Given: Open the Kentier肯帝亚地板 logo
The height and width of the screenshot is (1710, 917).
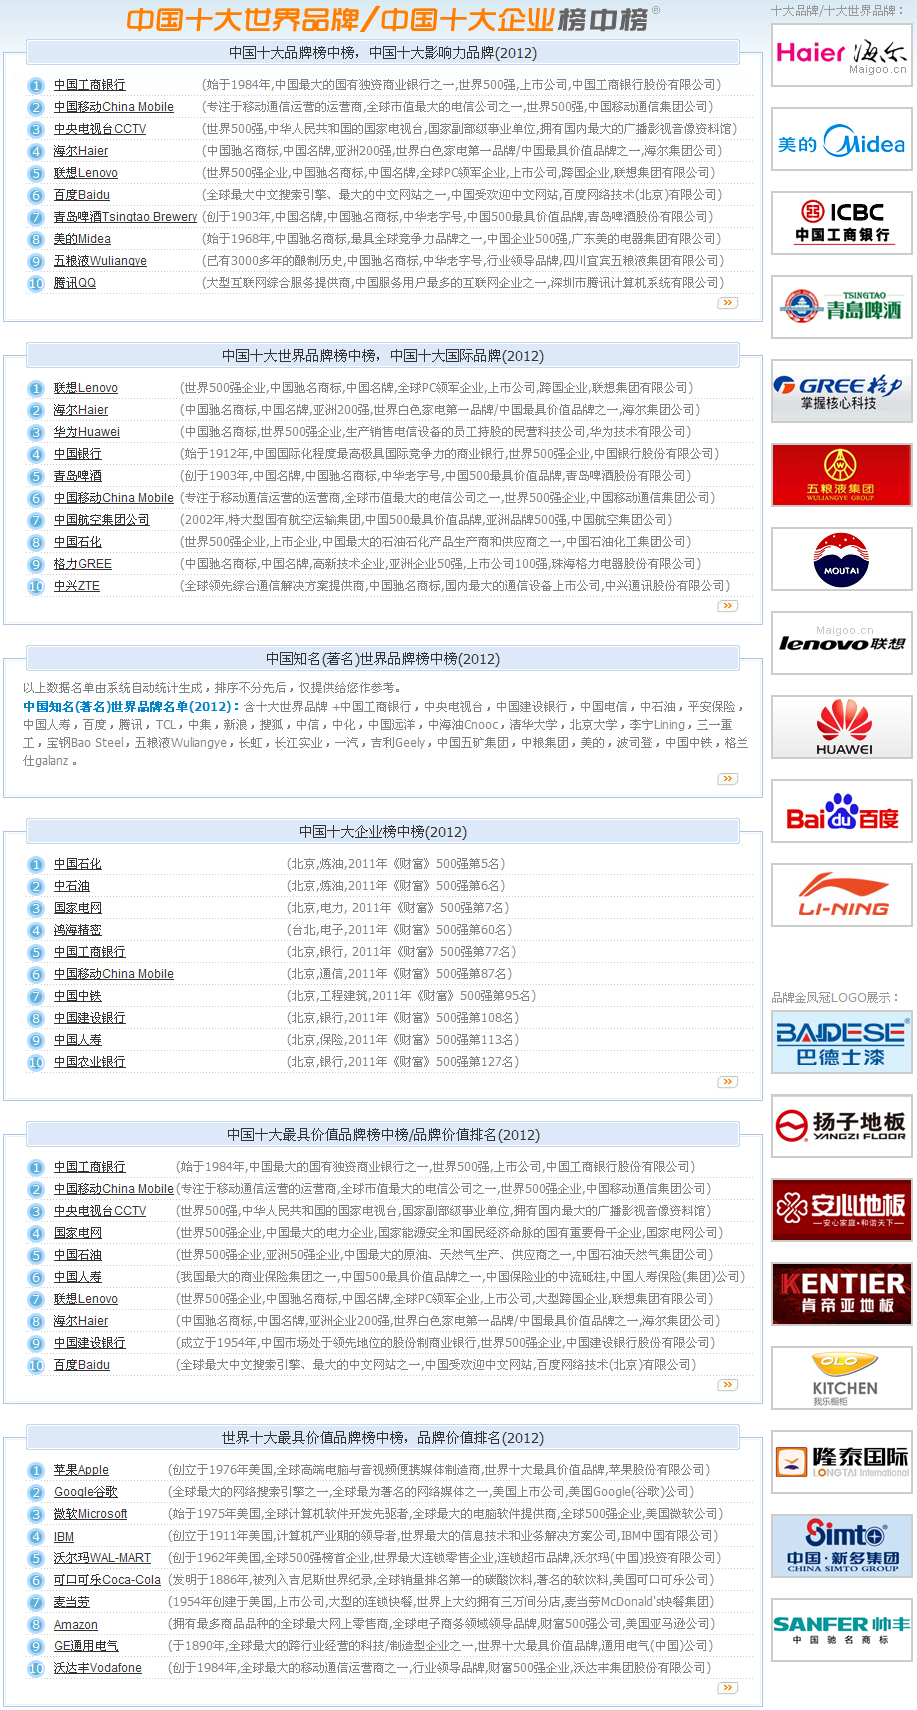Looking at the screenshot, I should coord(842,1294).
